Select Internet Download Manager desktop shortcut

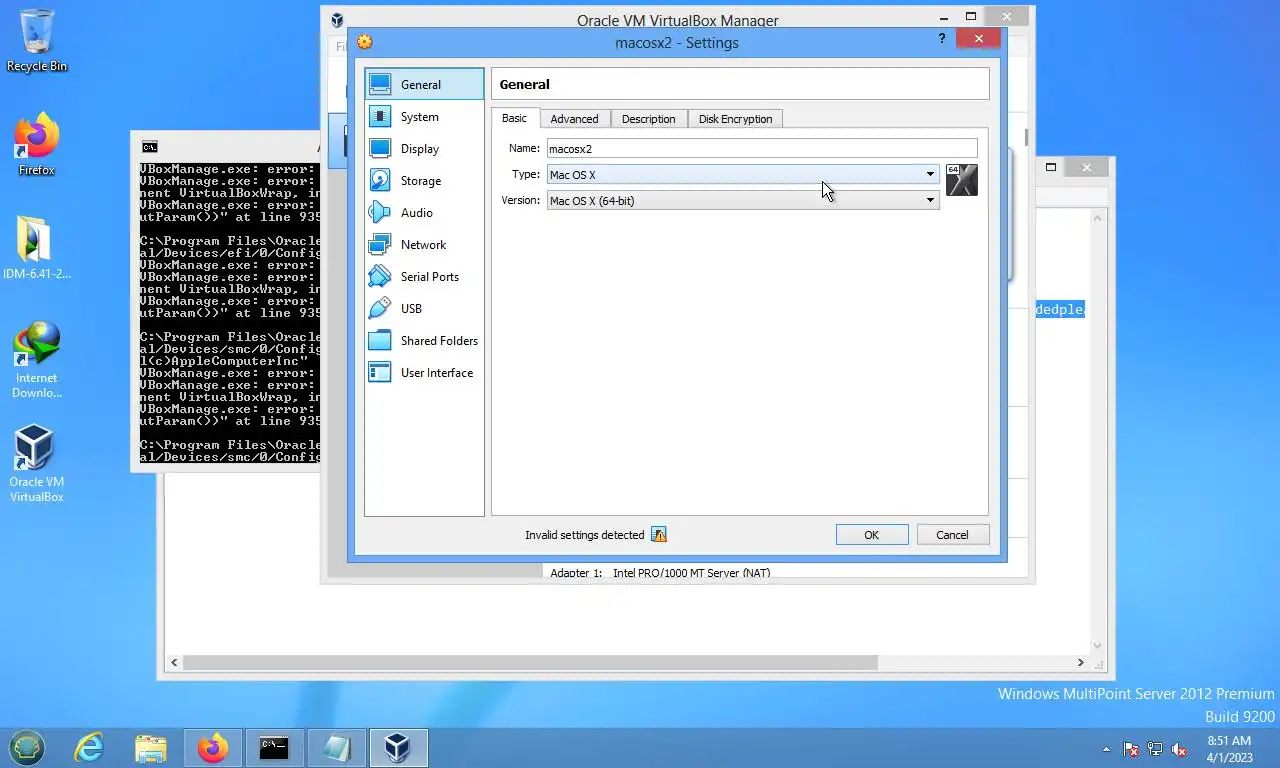click(x=37, y=360)
